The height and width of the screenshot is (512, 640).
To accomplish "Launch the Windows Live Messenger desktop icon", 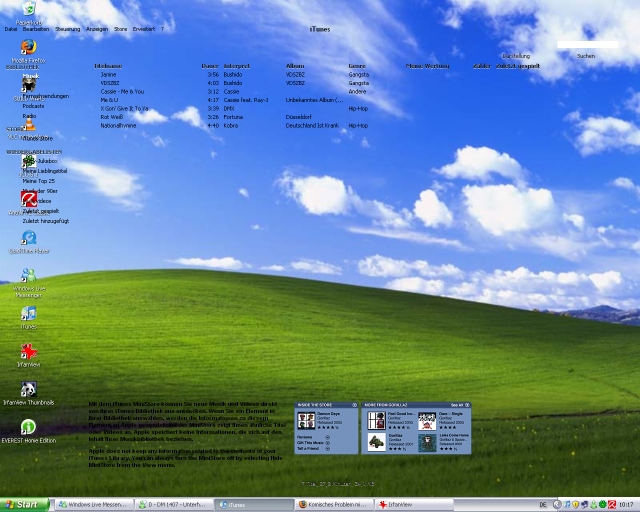I will coord(29,275).
